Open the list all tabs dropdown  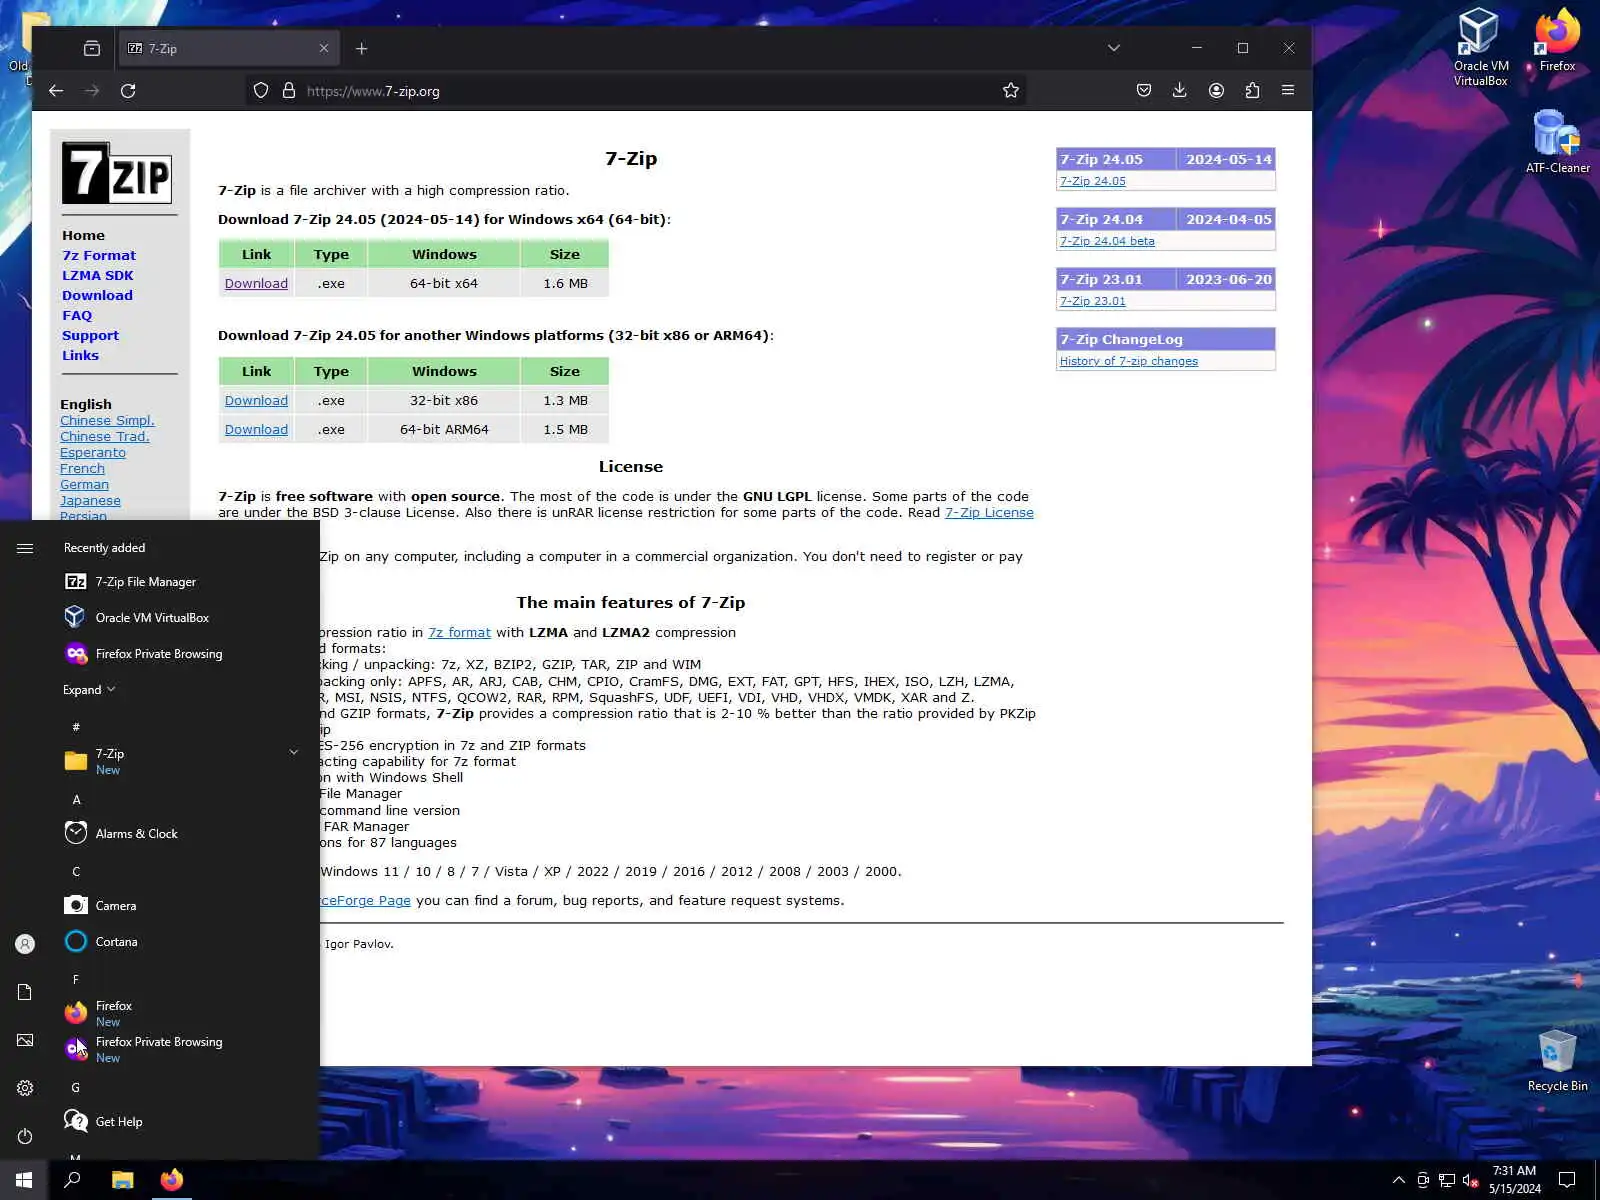1114,48
